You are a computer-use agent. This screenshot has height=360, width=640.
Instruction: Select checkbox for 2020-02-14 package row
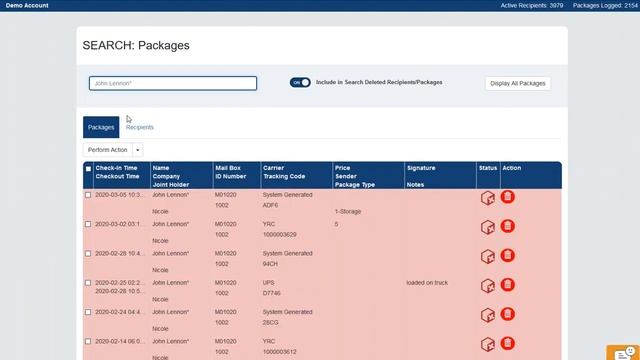tap(88, 341)
